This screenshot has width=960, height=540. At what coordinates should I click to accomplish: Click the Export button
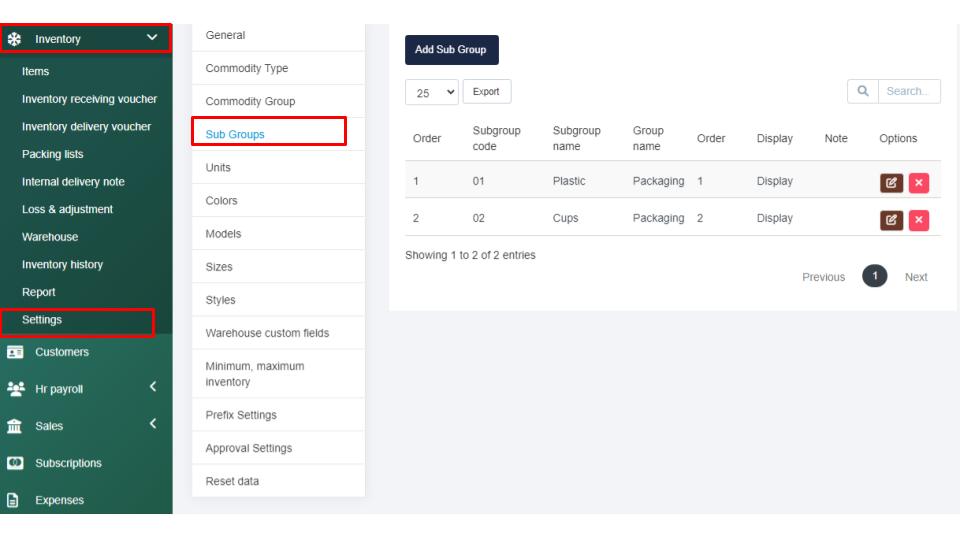486,92
